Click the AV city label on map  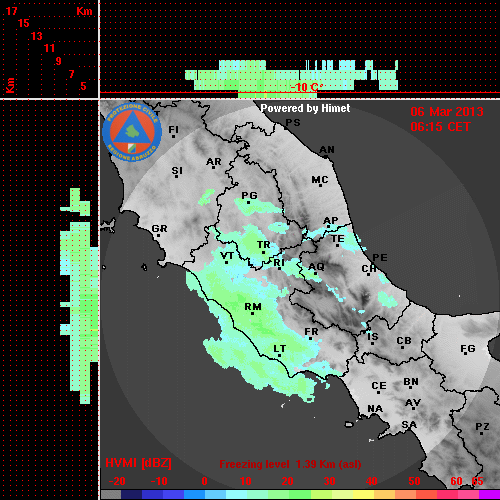413,403
